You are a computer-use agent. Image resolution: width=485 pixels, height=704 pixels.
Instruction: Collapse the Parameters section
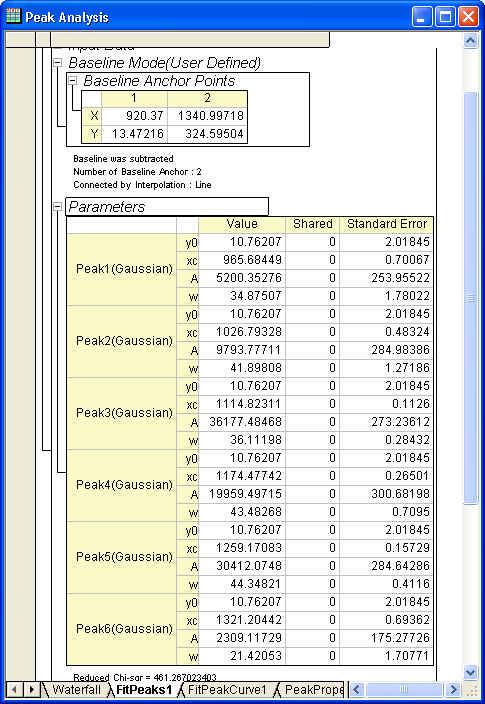57,207
